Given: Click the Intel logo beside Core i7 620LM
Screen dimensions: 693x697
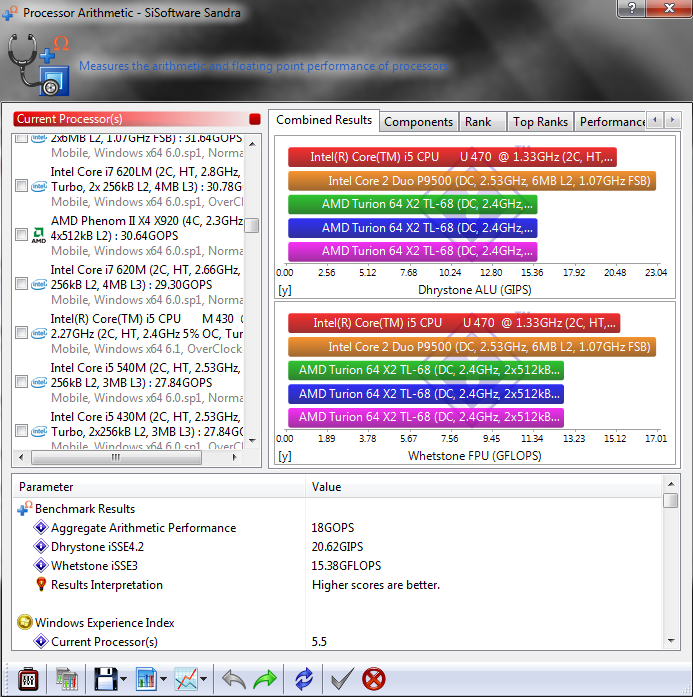Looking at the screenshot, I should pyautogui.click(x=39, y=186).
